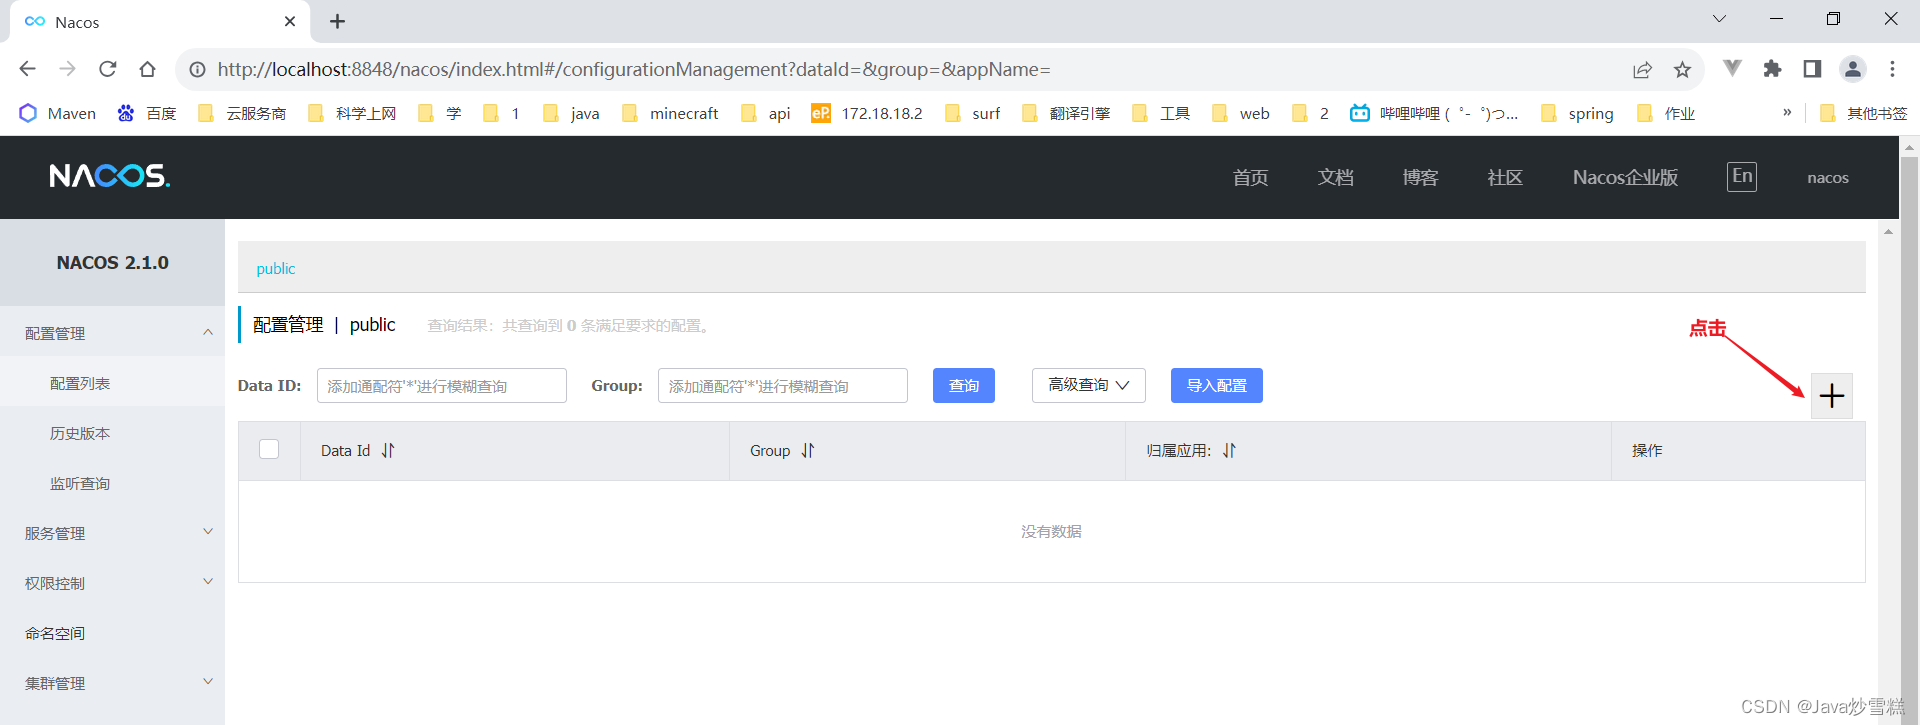
Task: Open new browser tab
Action: [338, 21]
